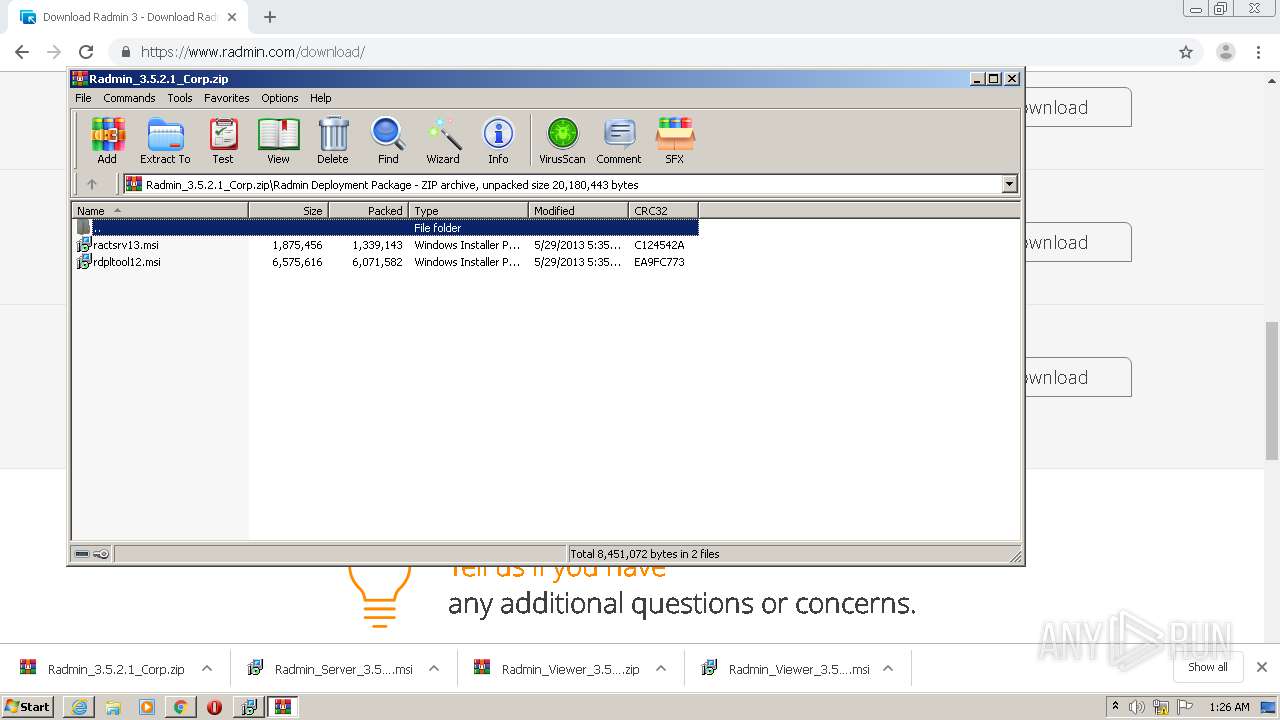
Task: Open Internet Explorer from taskbar
Action: 79,707
